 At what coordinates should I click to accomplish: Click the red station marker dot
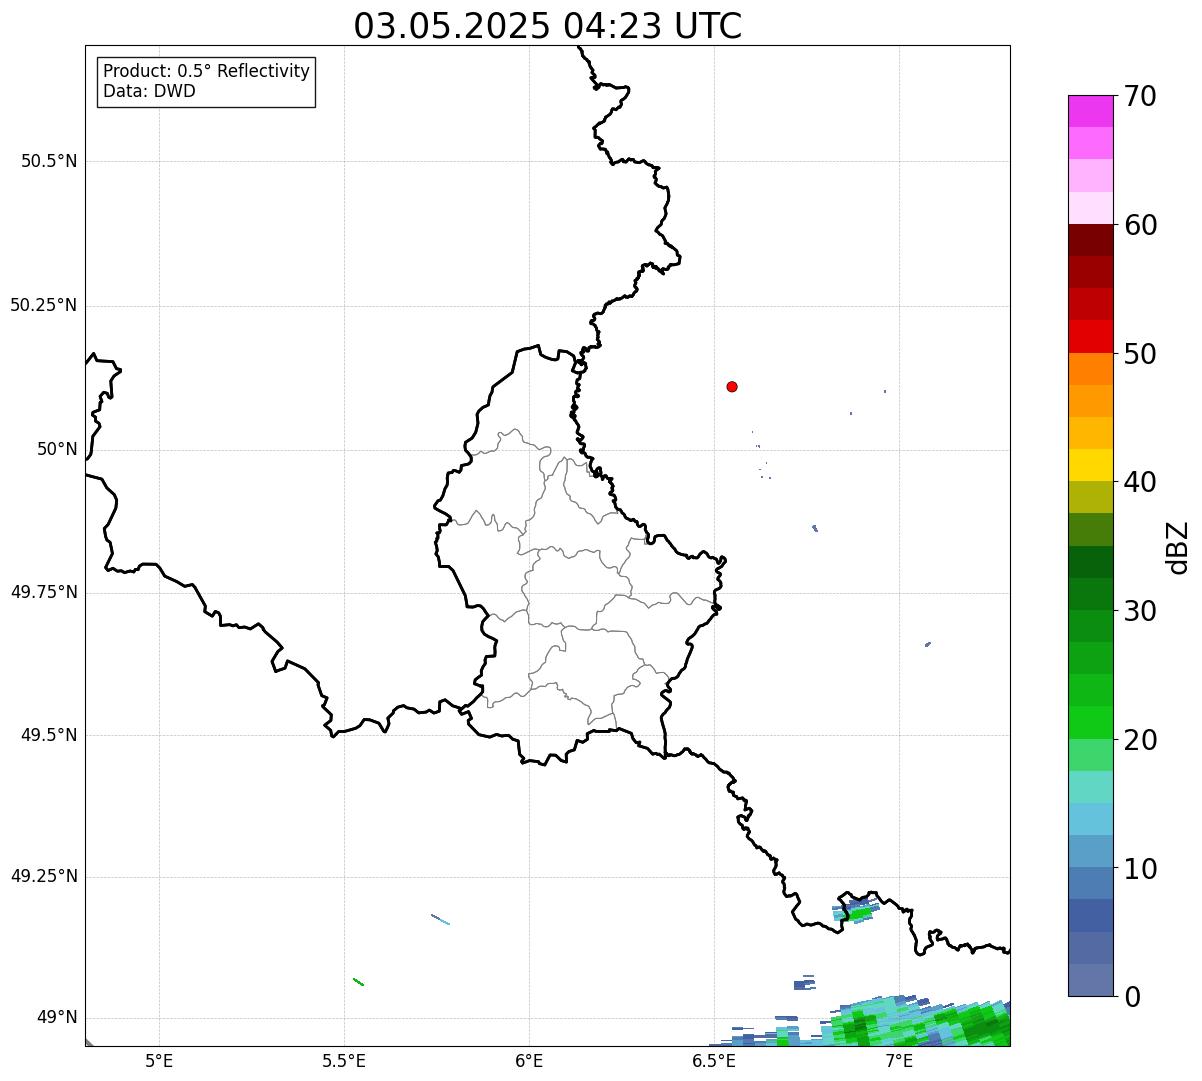point(732,386)
